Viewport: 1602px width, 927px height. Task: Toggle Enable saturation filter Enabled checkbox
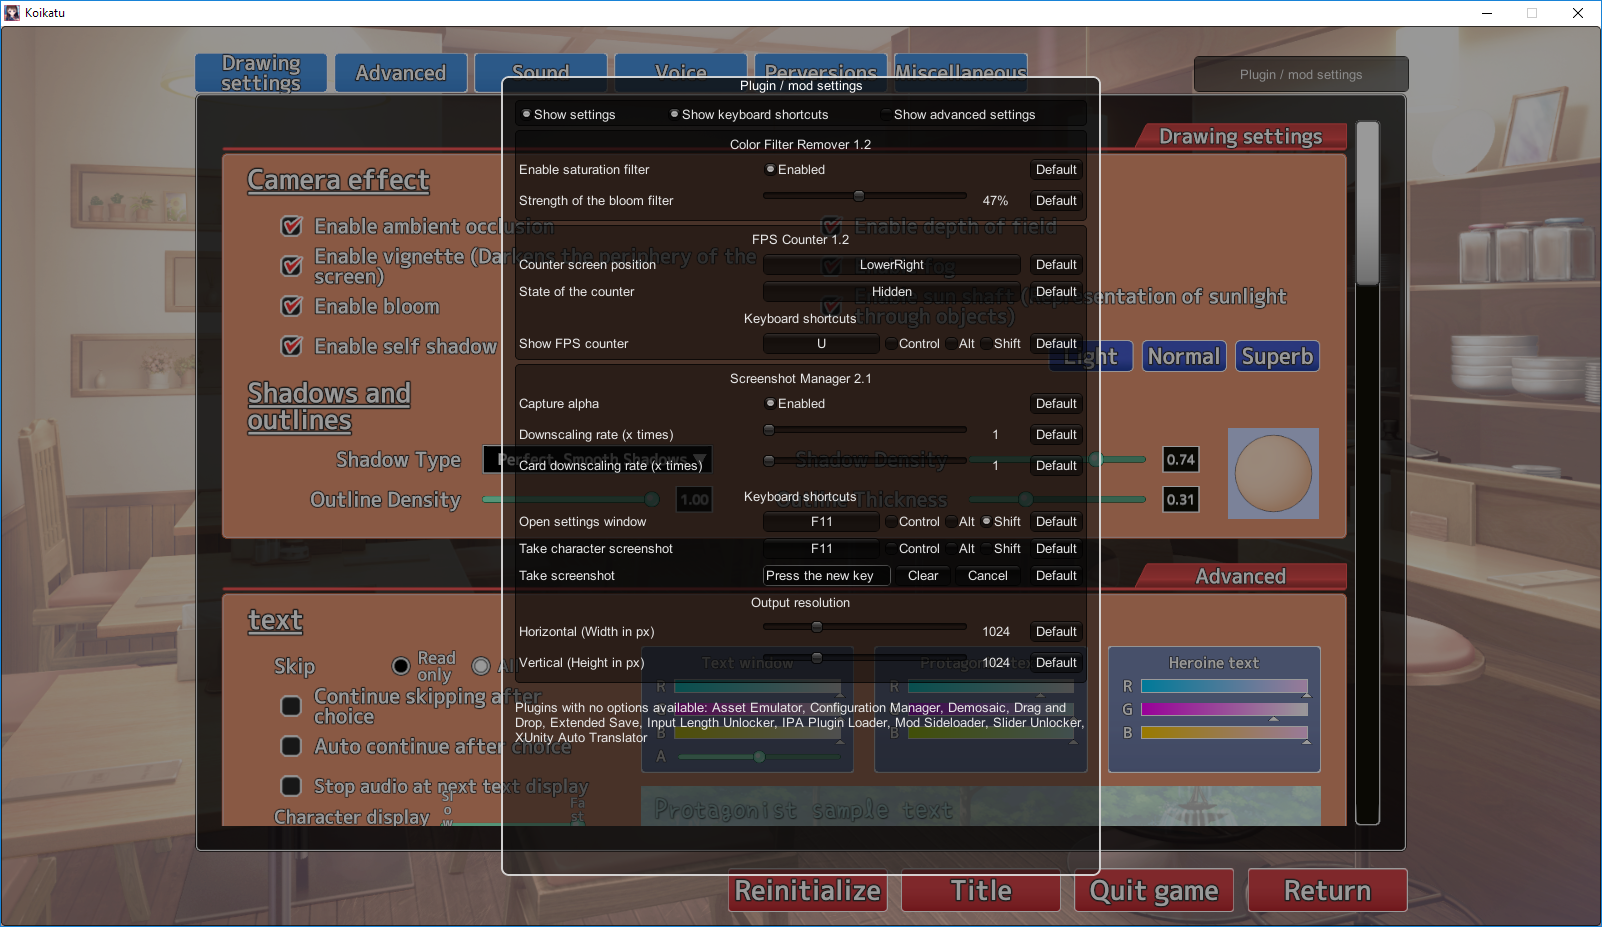click(x=795, y=170)
